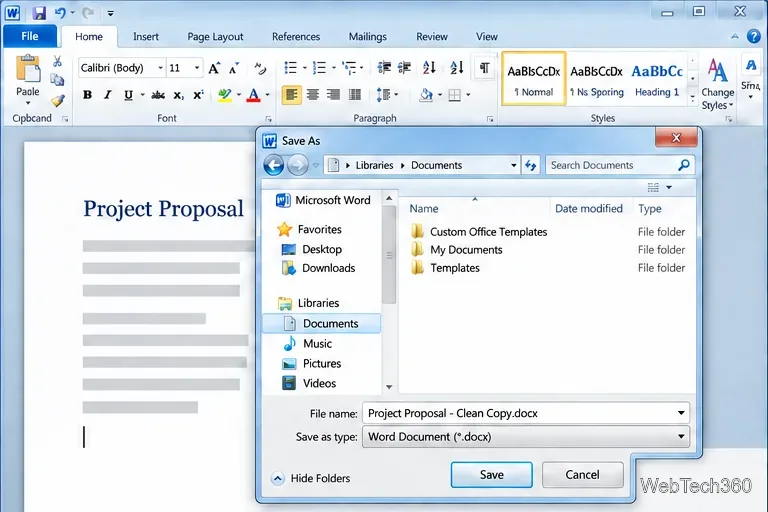Switch to the Mailings tab

coord(367,37)
